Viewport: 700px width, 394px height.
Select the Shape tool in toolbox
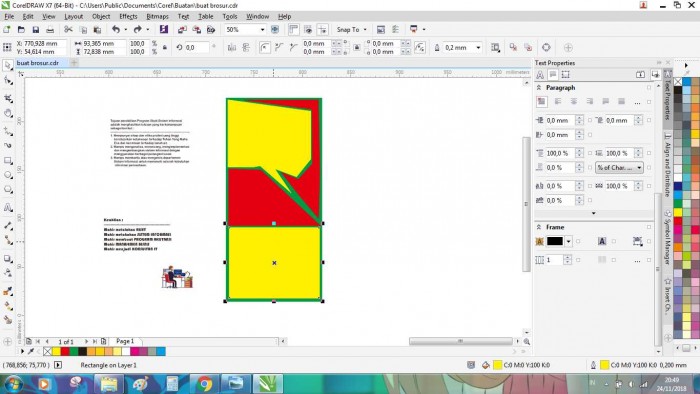[x=8, y=81]
